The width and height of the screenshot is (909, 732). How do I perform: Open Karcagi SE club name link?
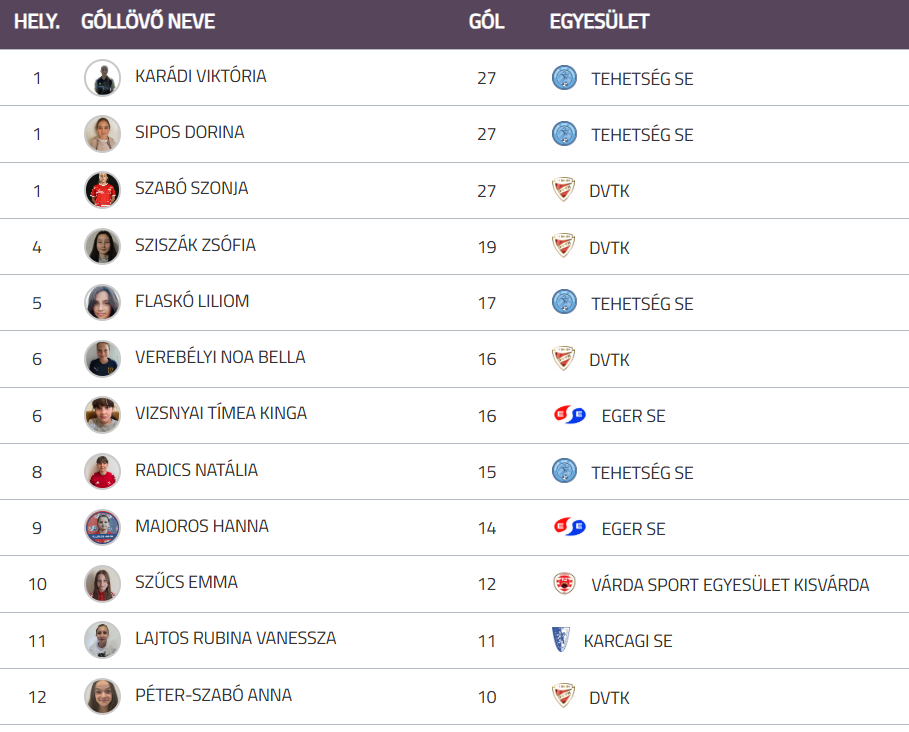628,641
